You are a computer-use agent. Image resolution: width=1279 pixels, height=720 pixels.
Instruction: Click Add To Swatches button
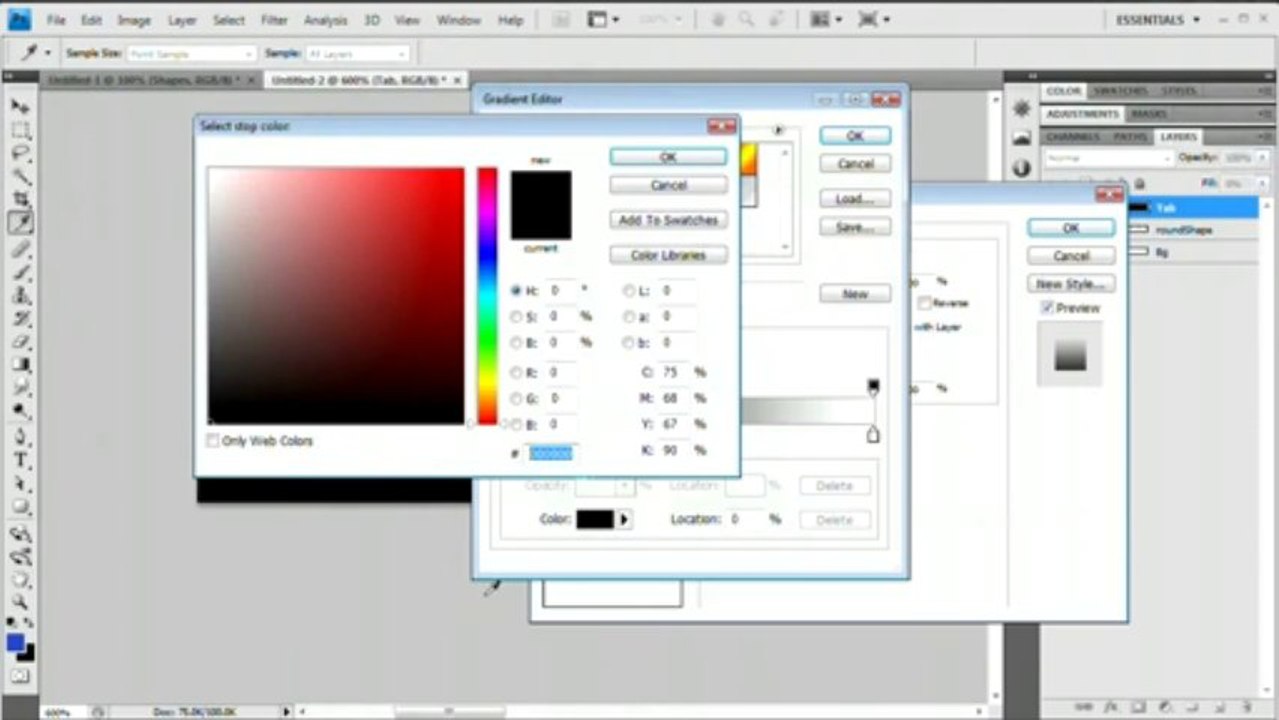point(668,220)
